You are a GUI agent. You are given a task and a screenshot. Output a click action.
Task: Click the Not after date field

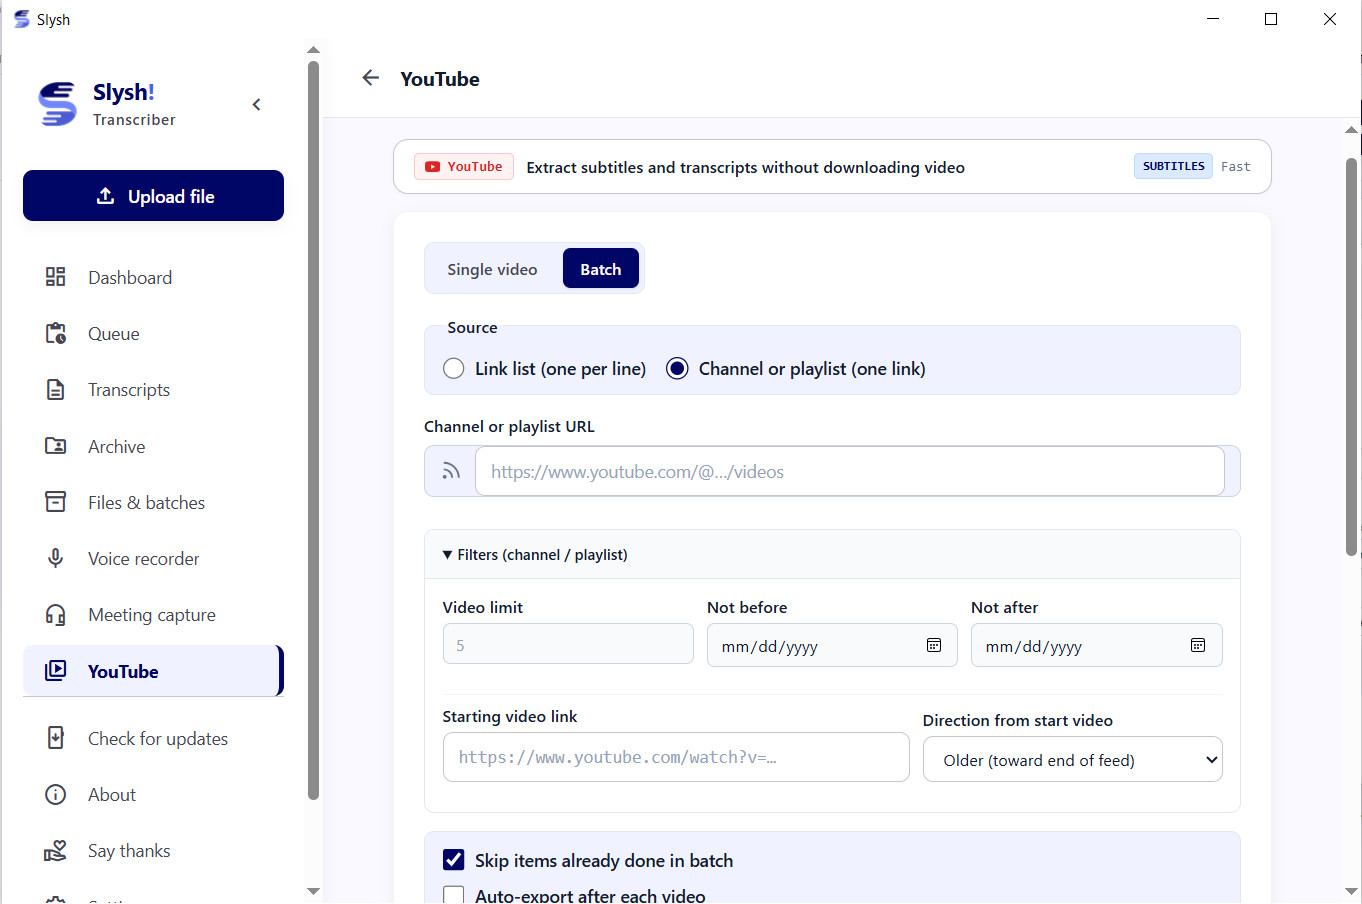(1096, 645)
